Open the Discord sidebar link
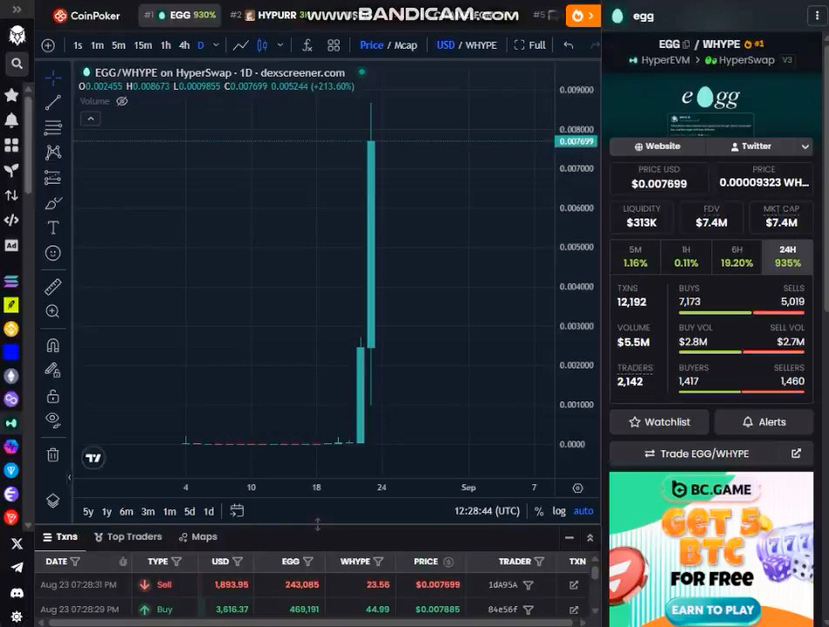The image size is (829, 627). point(17,593)
